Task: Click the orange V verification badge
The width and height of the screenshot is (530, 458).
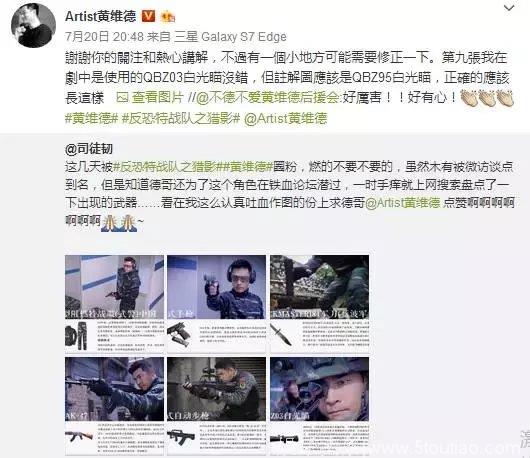Action: coord(148,16)
